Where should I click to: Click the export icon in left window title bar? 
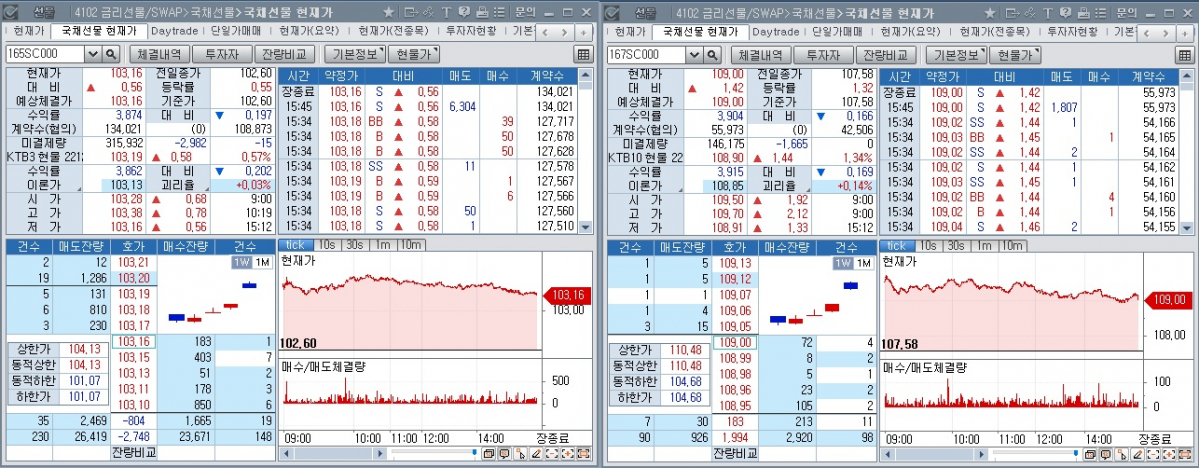[411, 12]
